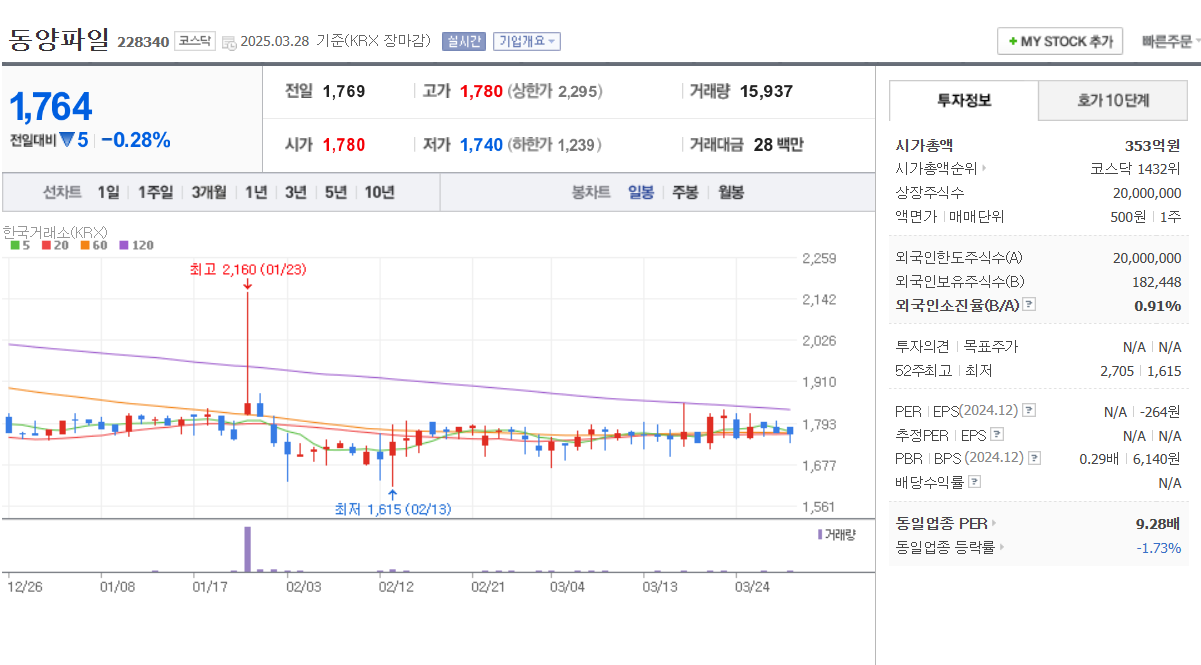
Task: Show 월봉 monthly candle chart
Action: 731,192
